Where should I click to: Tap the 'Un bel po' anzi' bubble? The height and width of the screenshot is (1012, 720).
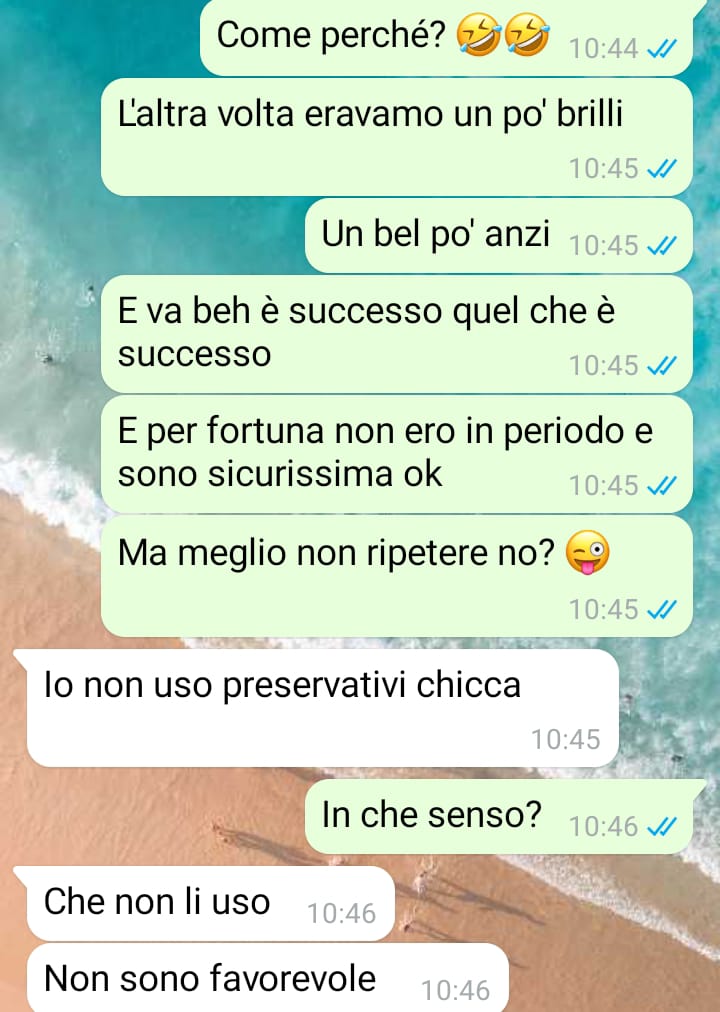point(499,236)
